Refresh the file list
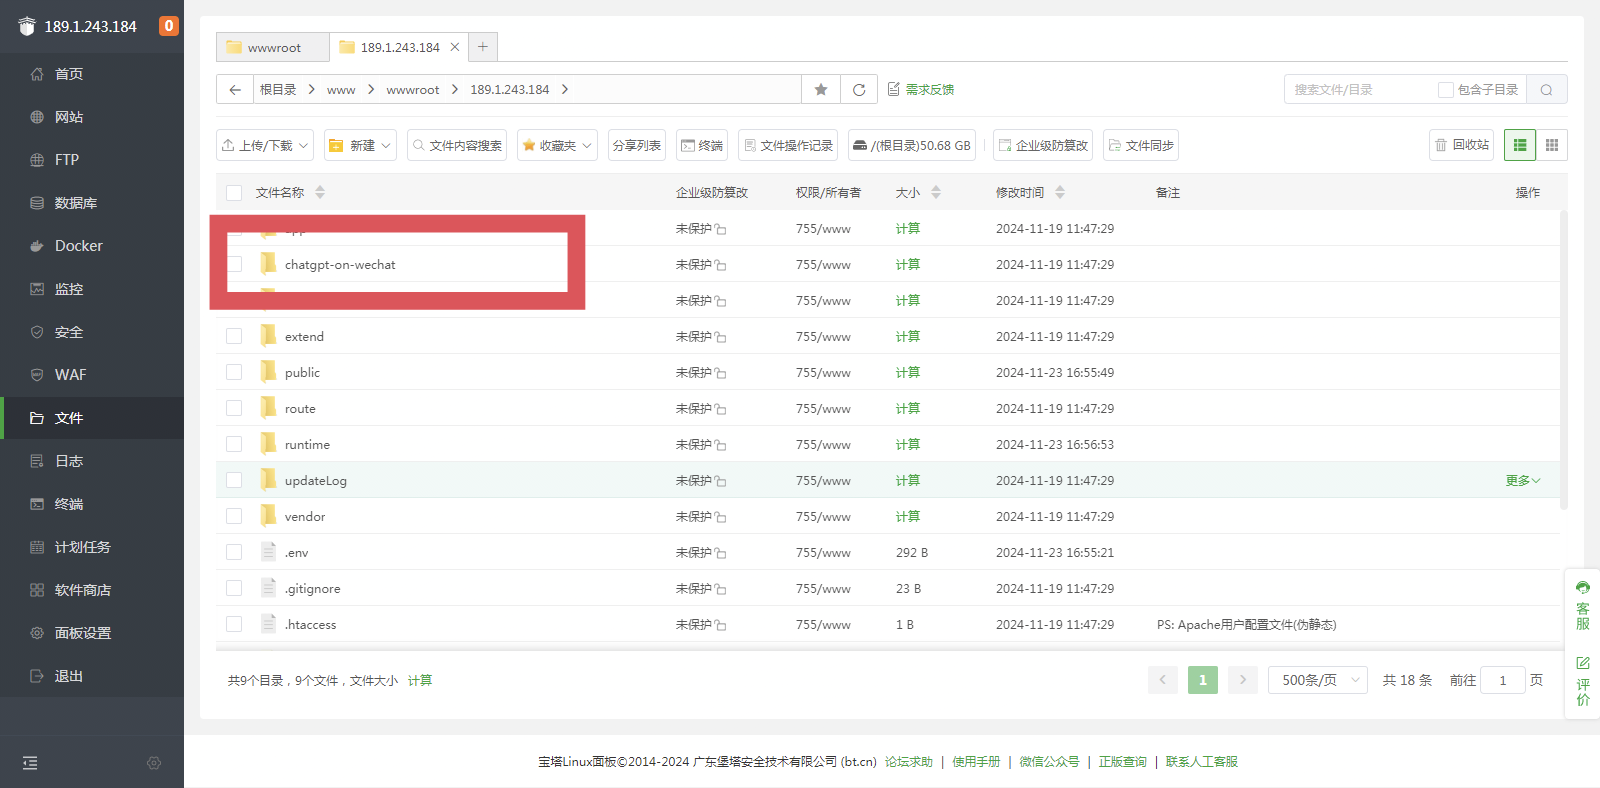The image size is (1600, 788). click(859, 89)
